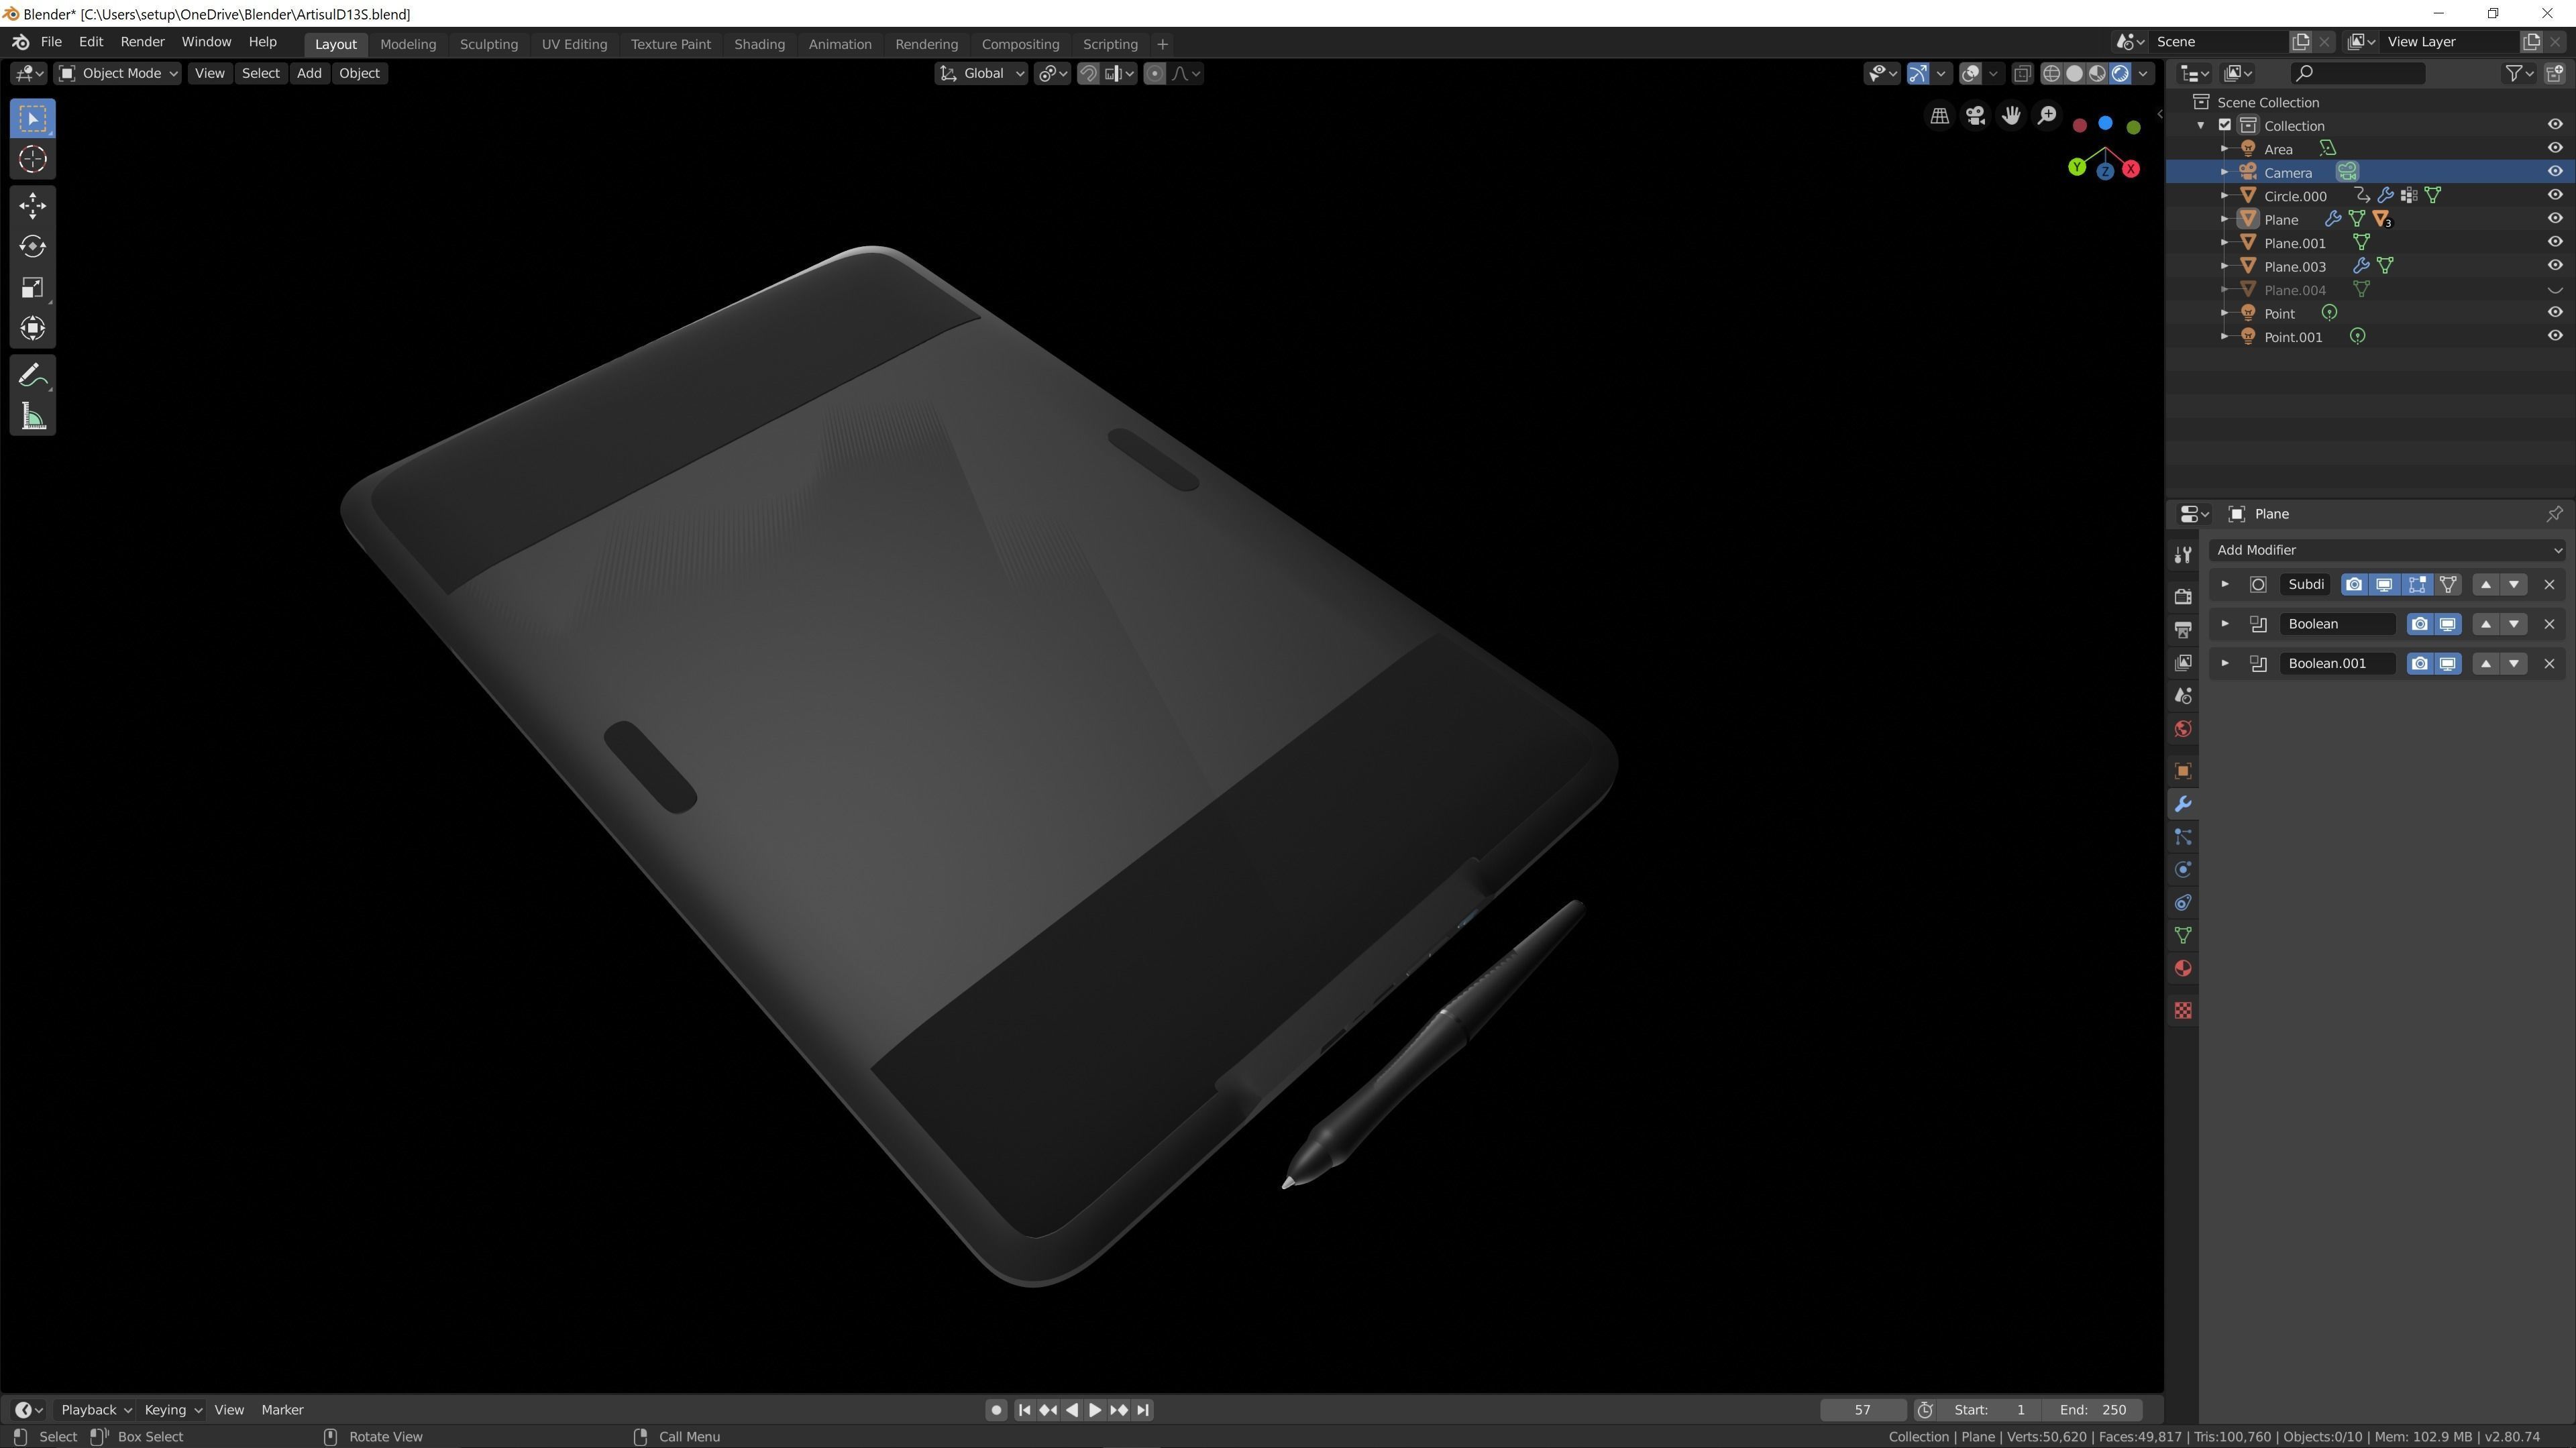Switch to solid shading mode
This screenshot has height=1448, width=2576.
[x=2074, y=73]
